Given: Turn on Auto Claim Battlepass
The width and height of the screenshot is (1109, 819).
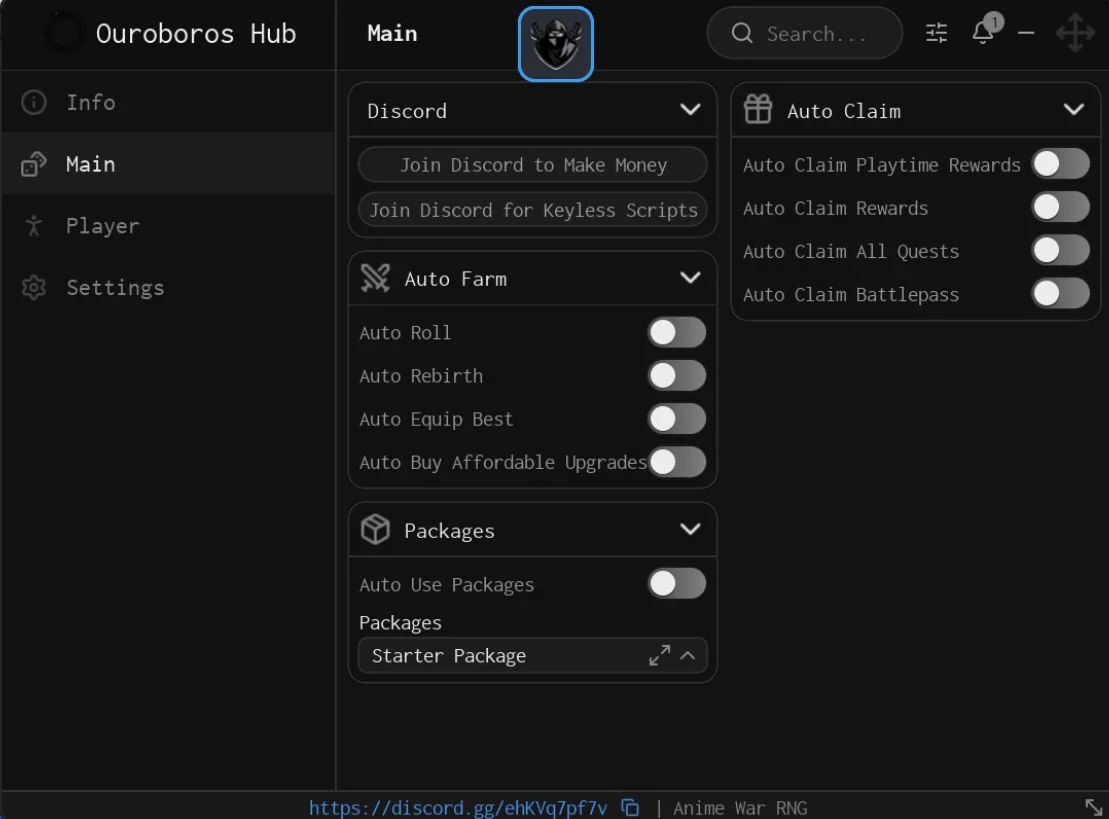Looking at the screenshot, I should 1060,294.
